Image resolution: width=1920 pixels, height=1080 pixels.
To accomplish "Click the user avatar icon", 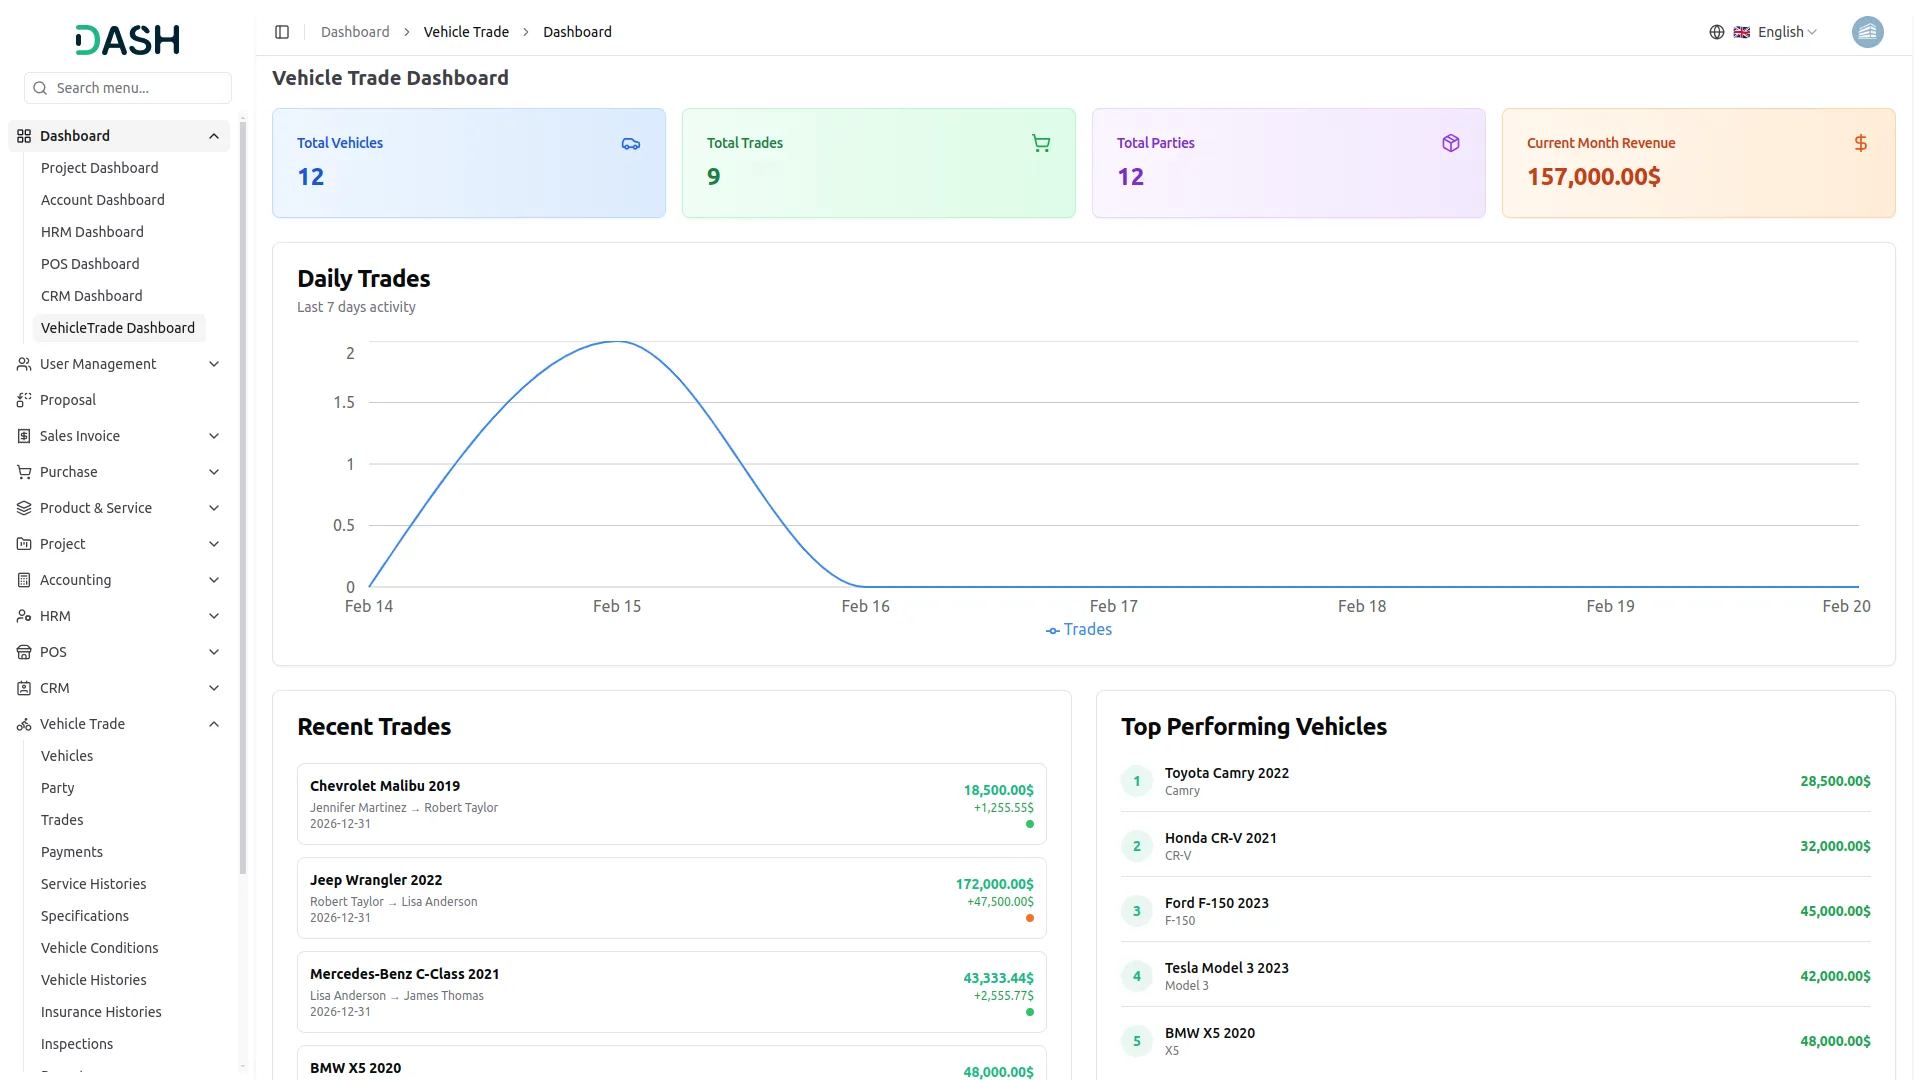I will click(x=1867, y=32).
